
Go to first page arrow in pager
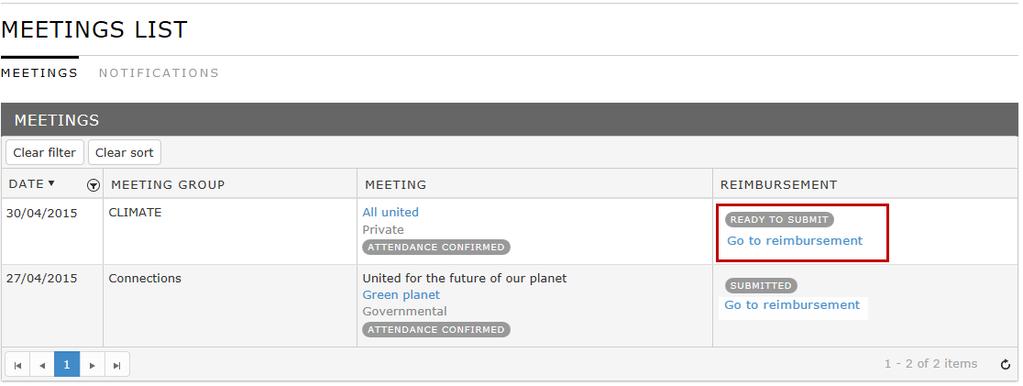coord(18,365)
